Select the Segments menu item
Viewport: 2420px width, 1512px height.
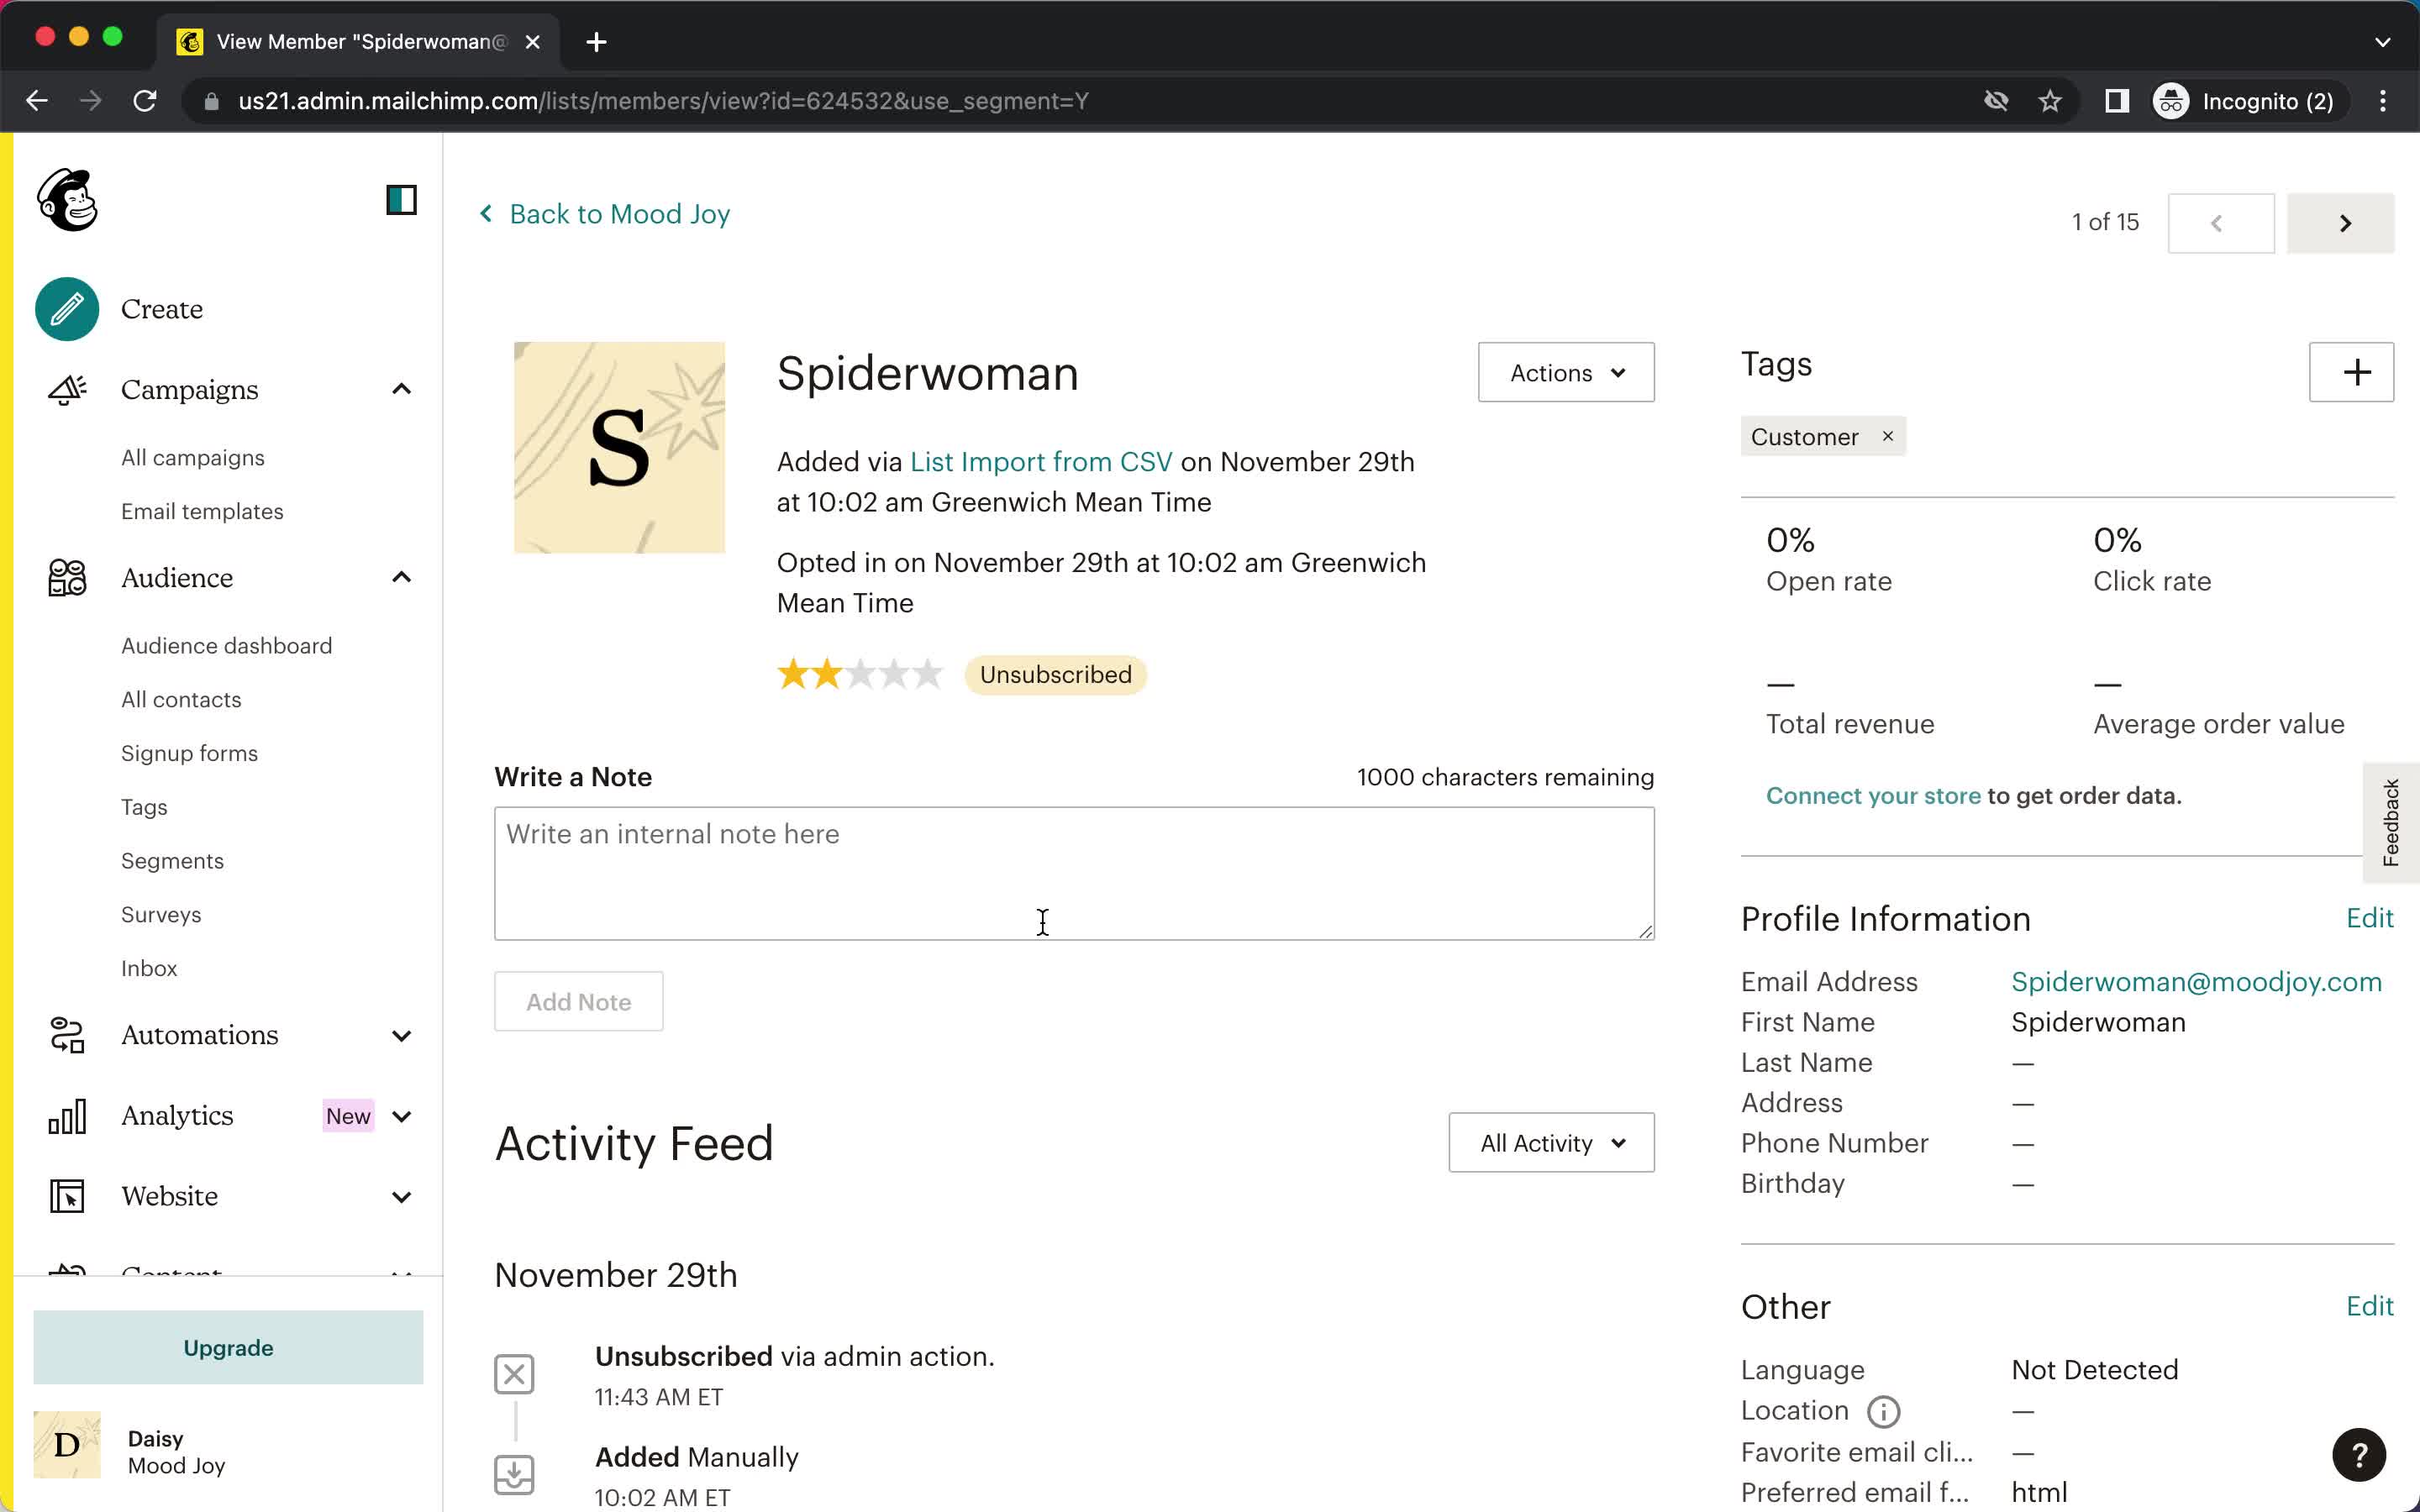pyautogui.click(x=171, y=858)
